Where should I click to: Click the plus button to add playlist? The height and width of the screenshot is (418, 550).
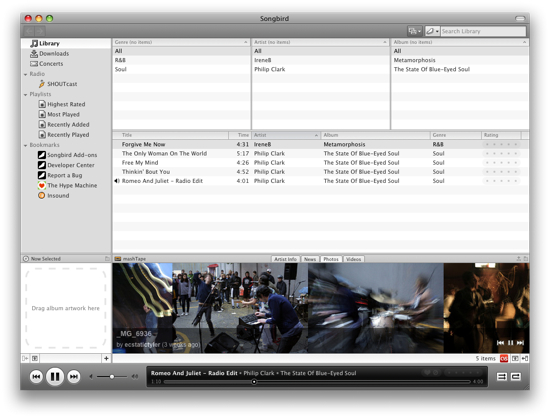(106, 358)
